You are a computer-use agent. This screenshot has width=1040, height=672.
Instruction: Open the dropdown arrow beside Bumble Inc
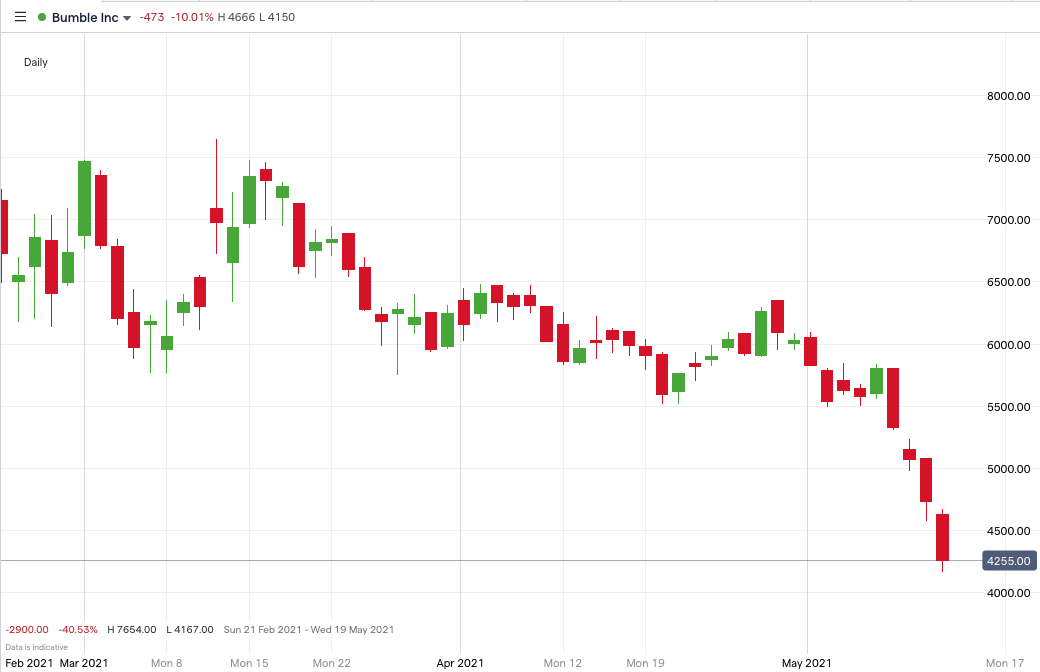126,17
